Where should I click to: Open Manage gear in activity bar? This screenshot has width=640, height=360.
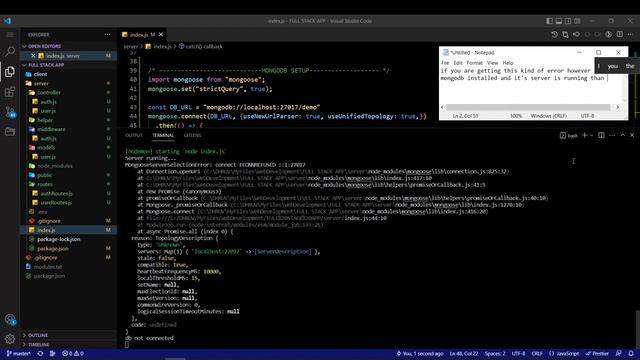[10, 338]
